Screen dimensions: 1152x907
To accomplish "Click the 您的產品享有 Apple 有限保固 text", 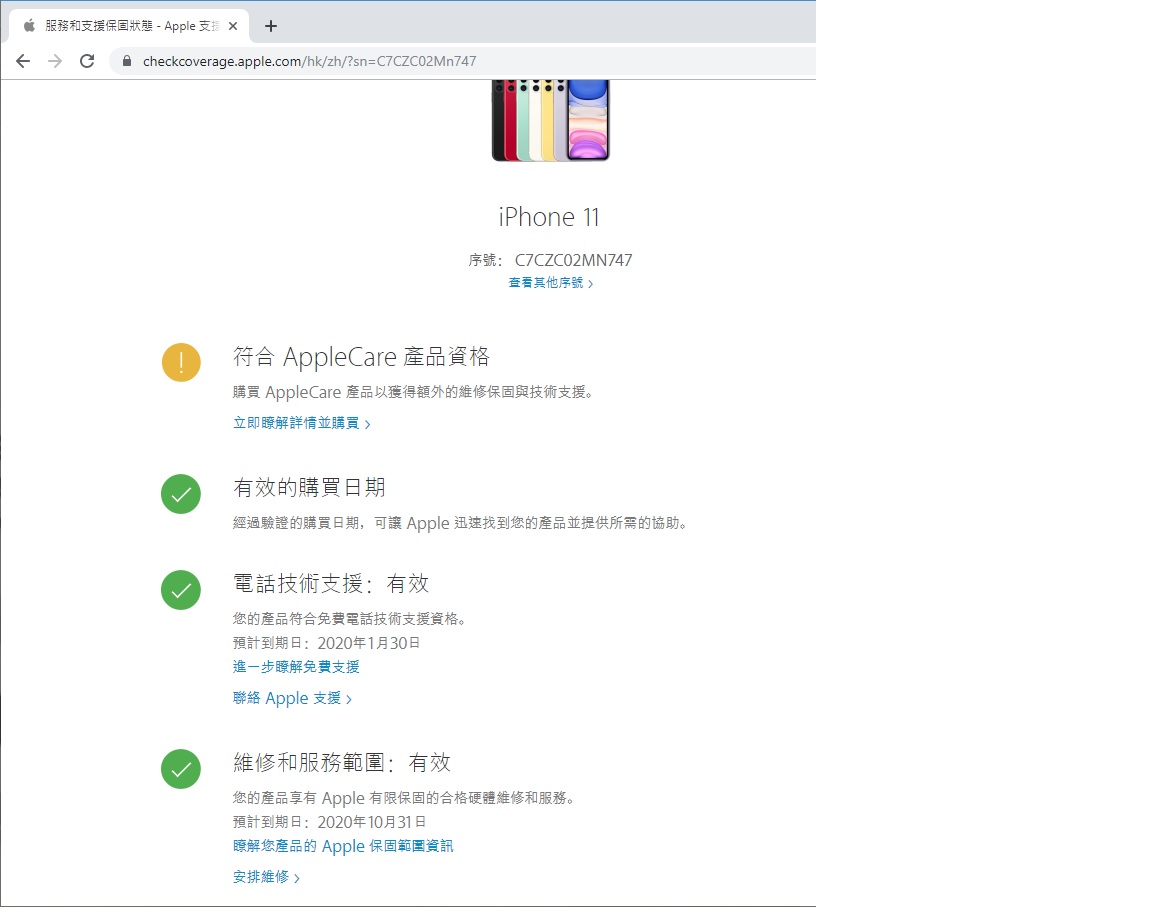I will [x=403, y=798].
